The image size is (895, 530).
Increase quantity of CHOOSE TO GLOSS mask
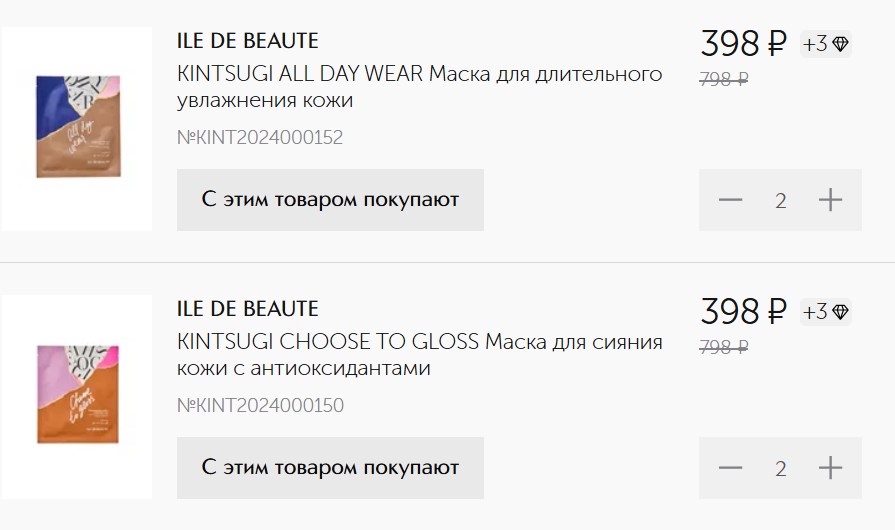(x=830, y=468)
